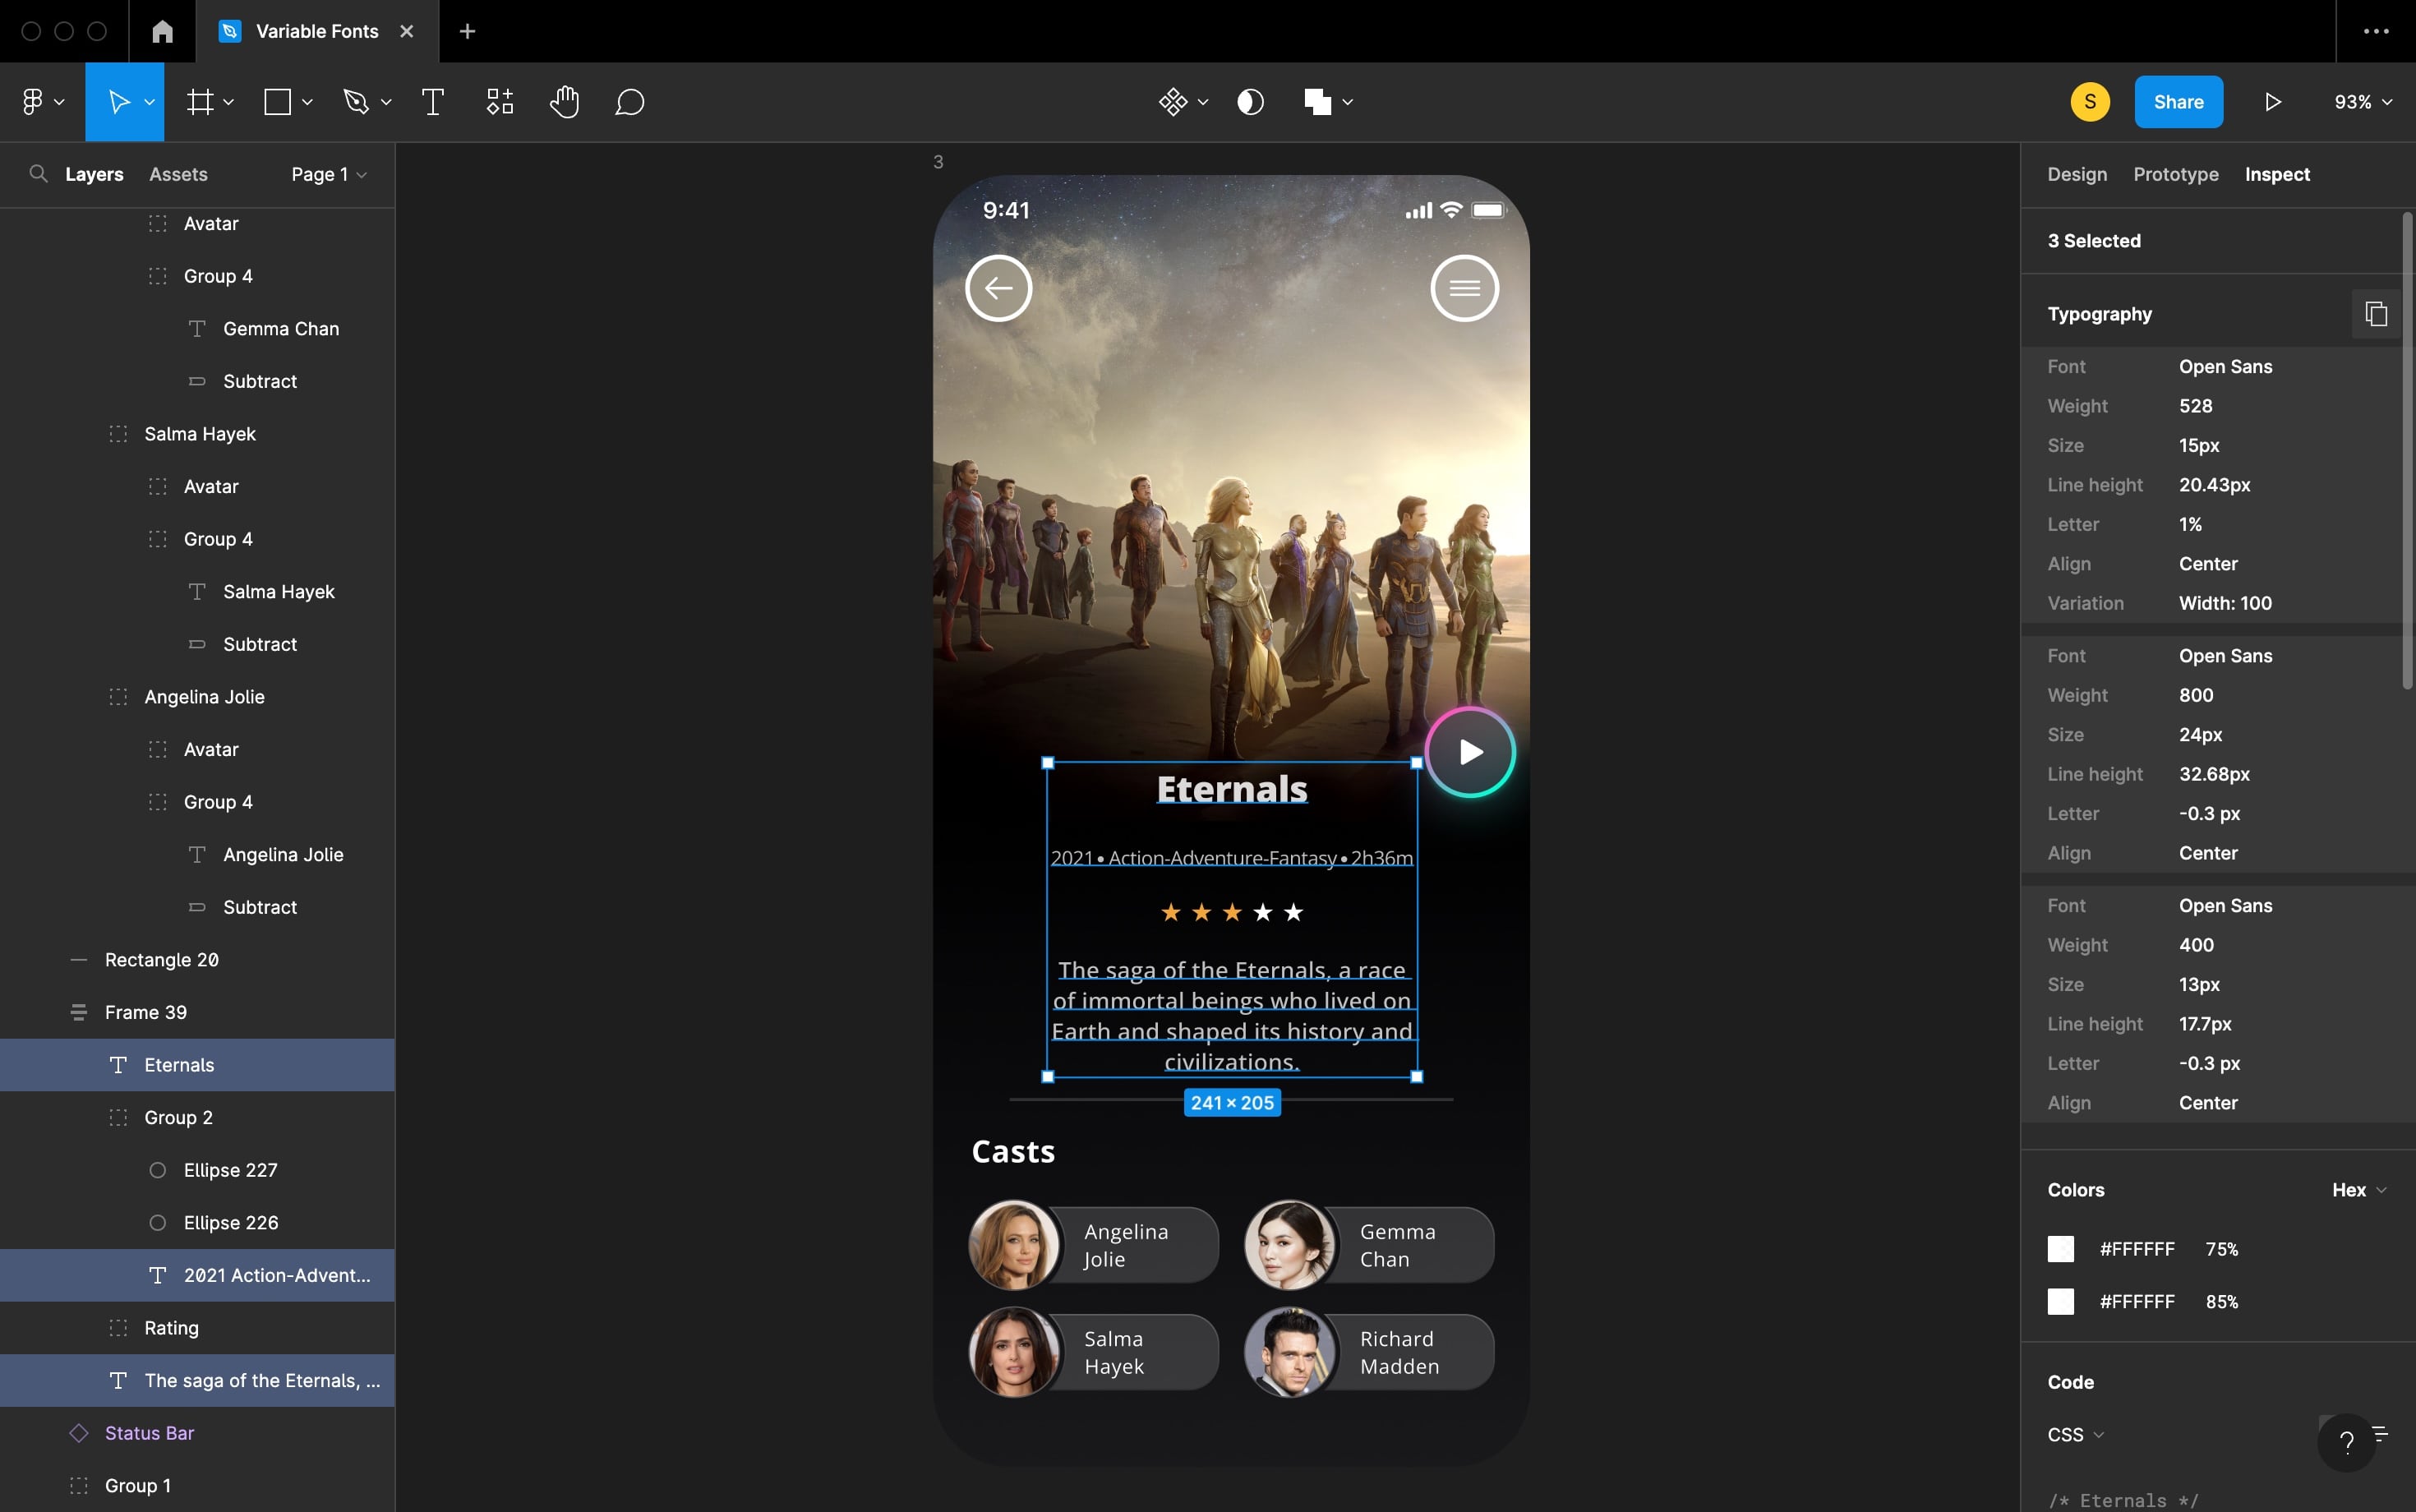Select the Rectangle 20 layer
The image size is (2416, 1512).
(197, 960)
